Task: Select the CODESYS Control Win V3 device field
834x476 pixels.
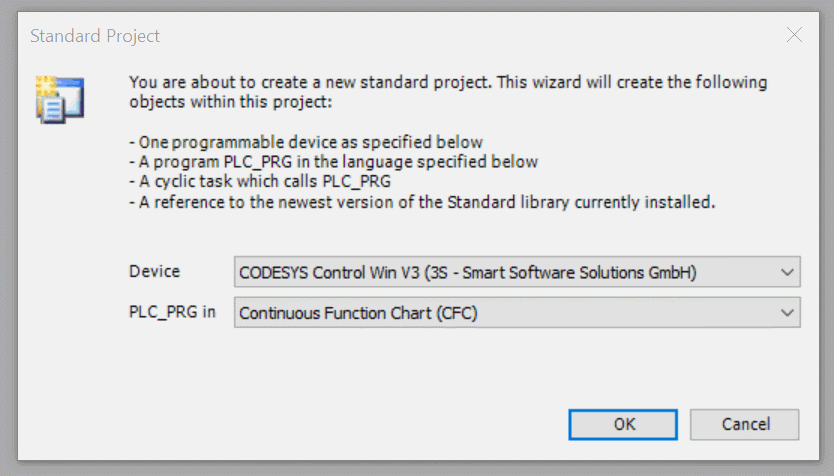Action: pyautogui.click(x=517, y=272)
